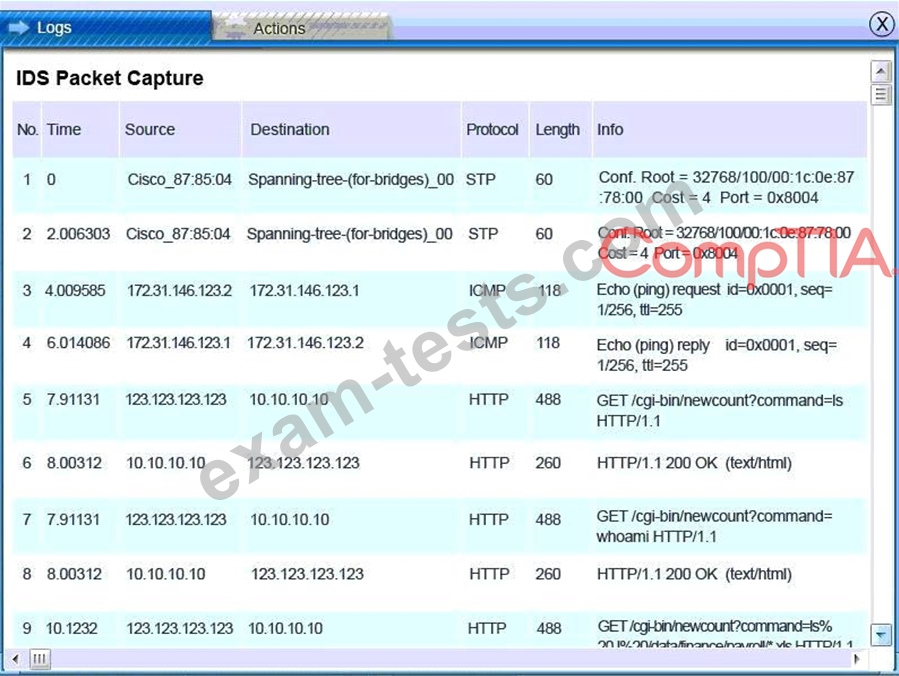Click time 10.1232 in packet 9

tap(72, 628)
